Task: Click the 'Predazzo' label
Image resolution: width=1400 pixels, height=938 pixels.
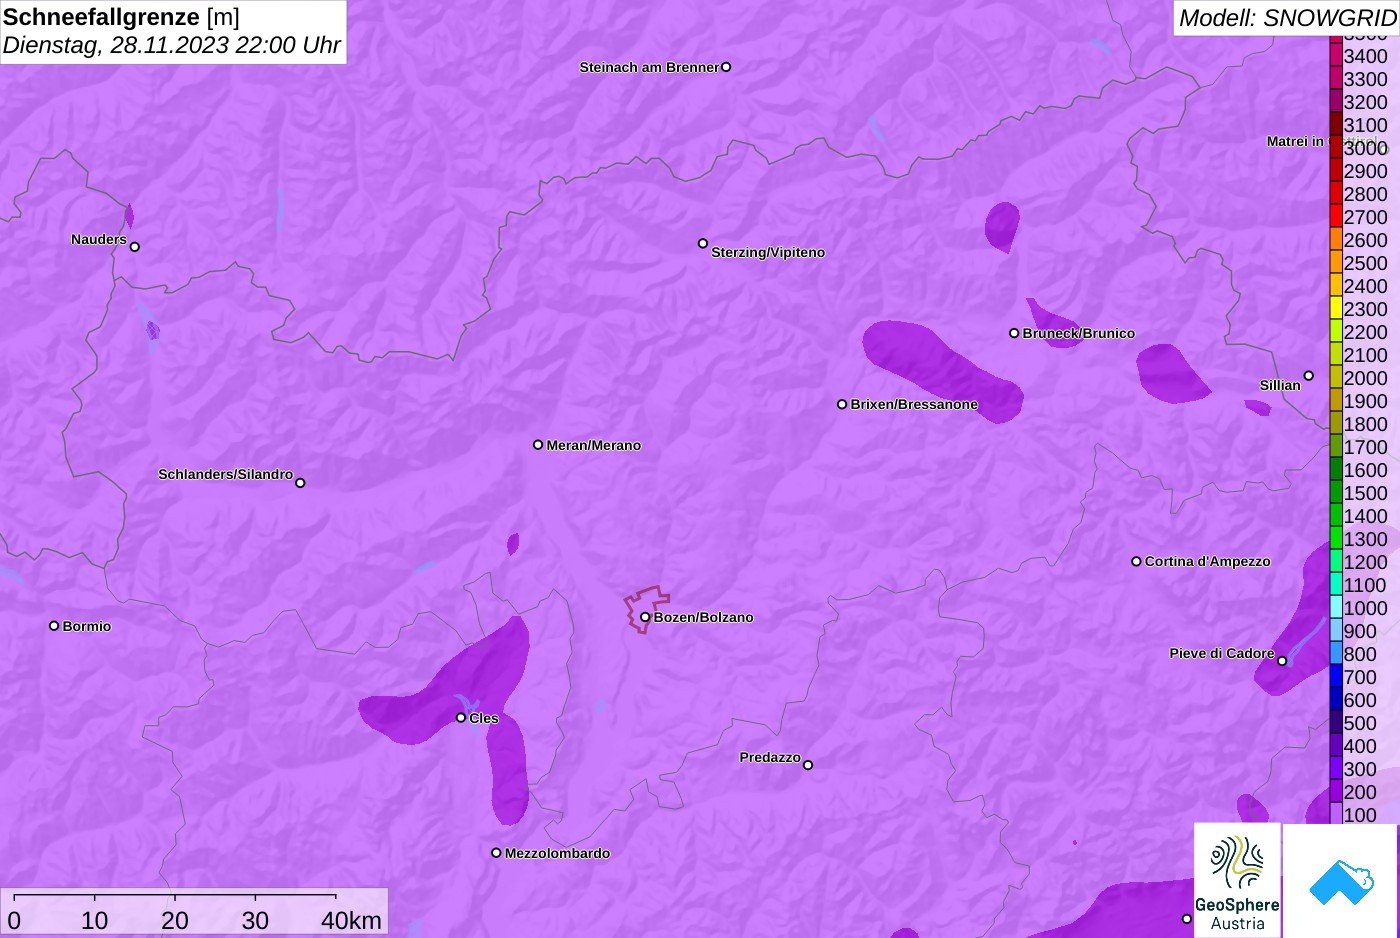Action: click(770, 757)
